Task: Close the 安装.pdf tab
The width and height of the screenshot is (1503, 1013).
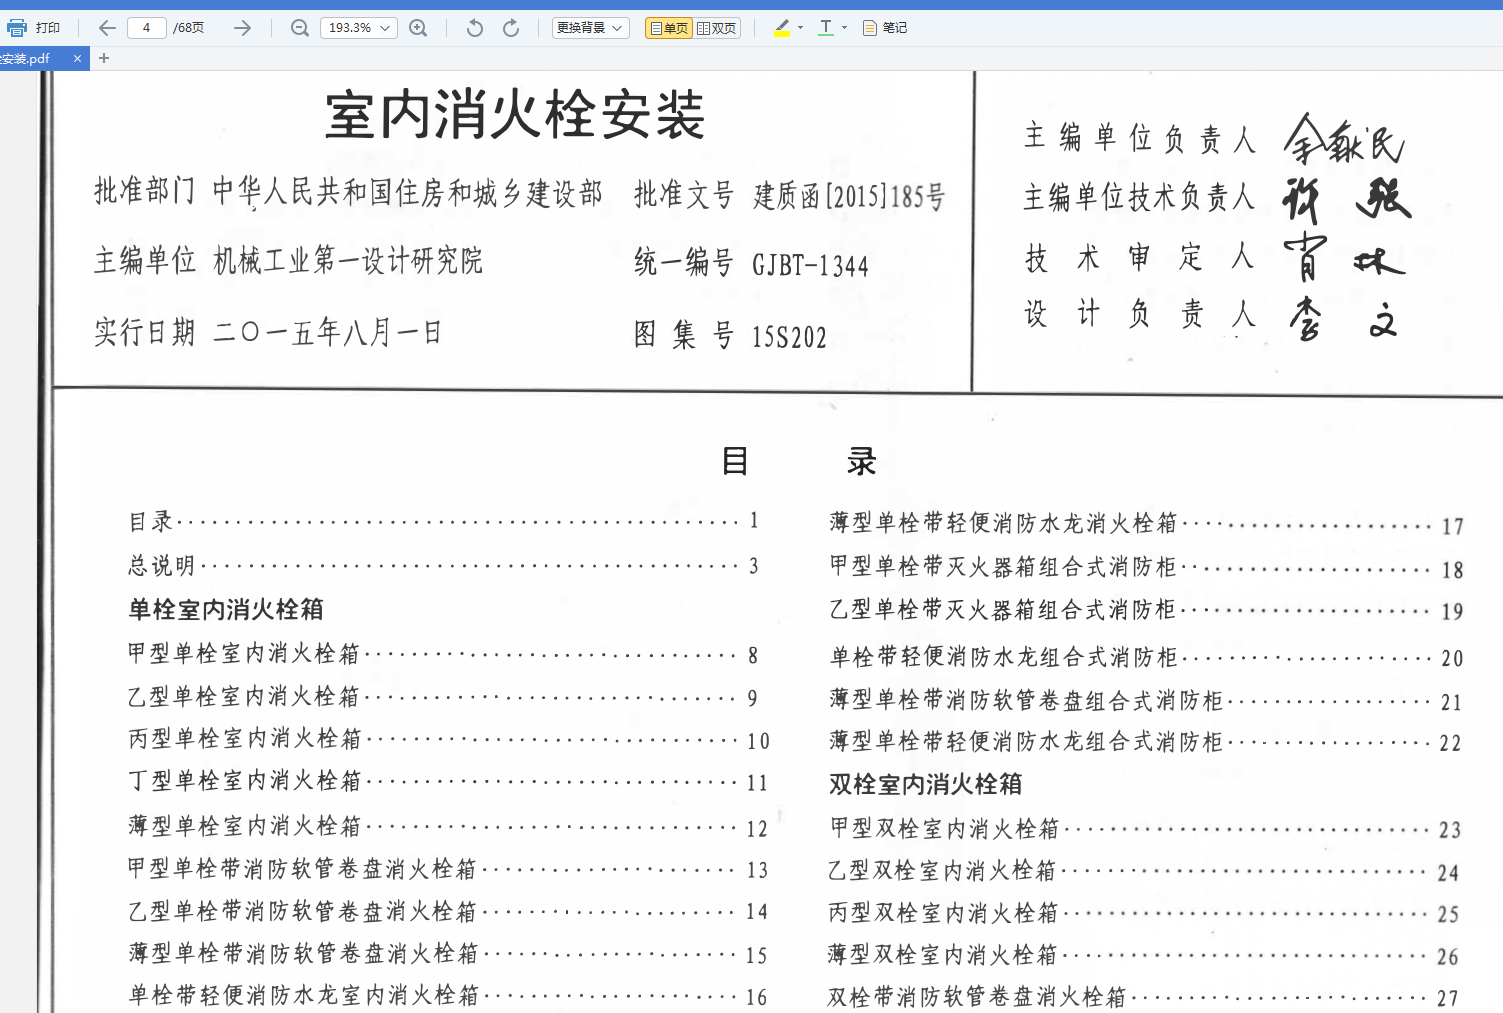Action: tap(77, 59)
